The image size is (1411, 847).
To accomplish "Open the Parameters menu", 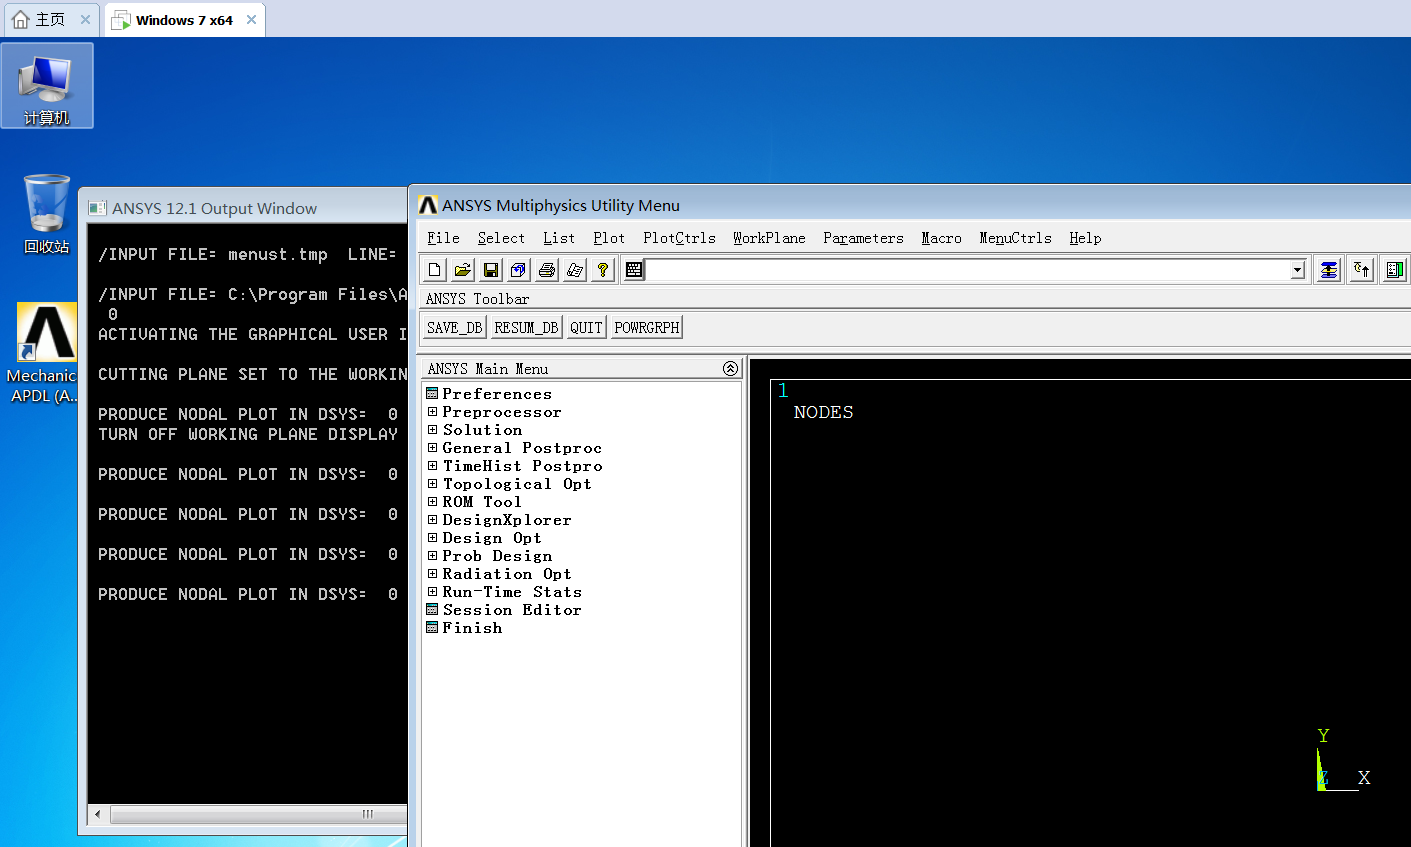I will (863, 238).
